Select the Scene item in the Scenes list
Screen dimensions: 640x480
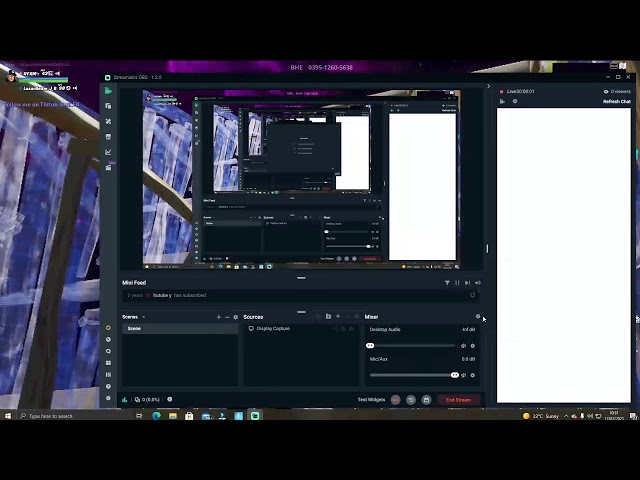click(180, 329)
